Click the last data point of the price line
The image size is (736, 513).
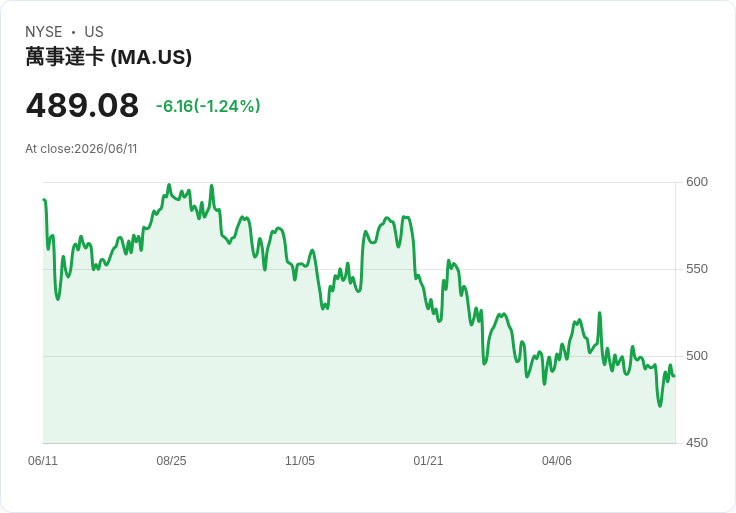click(675, 376)
